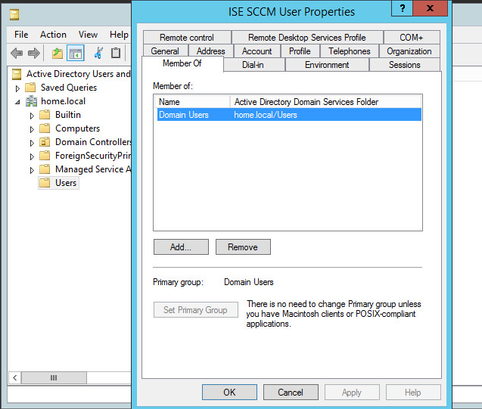The height and width of the screenshot is (409, 482).
Task: Switch to Remote Desktop Services Profile tab
Action: (307, 37)
